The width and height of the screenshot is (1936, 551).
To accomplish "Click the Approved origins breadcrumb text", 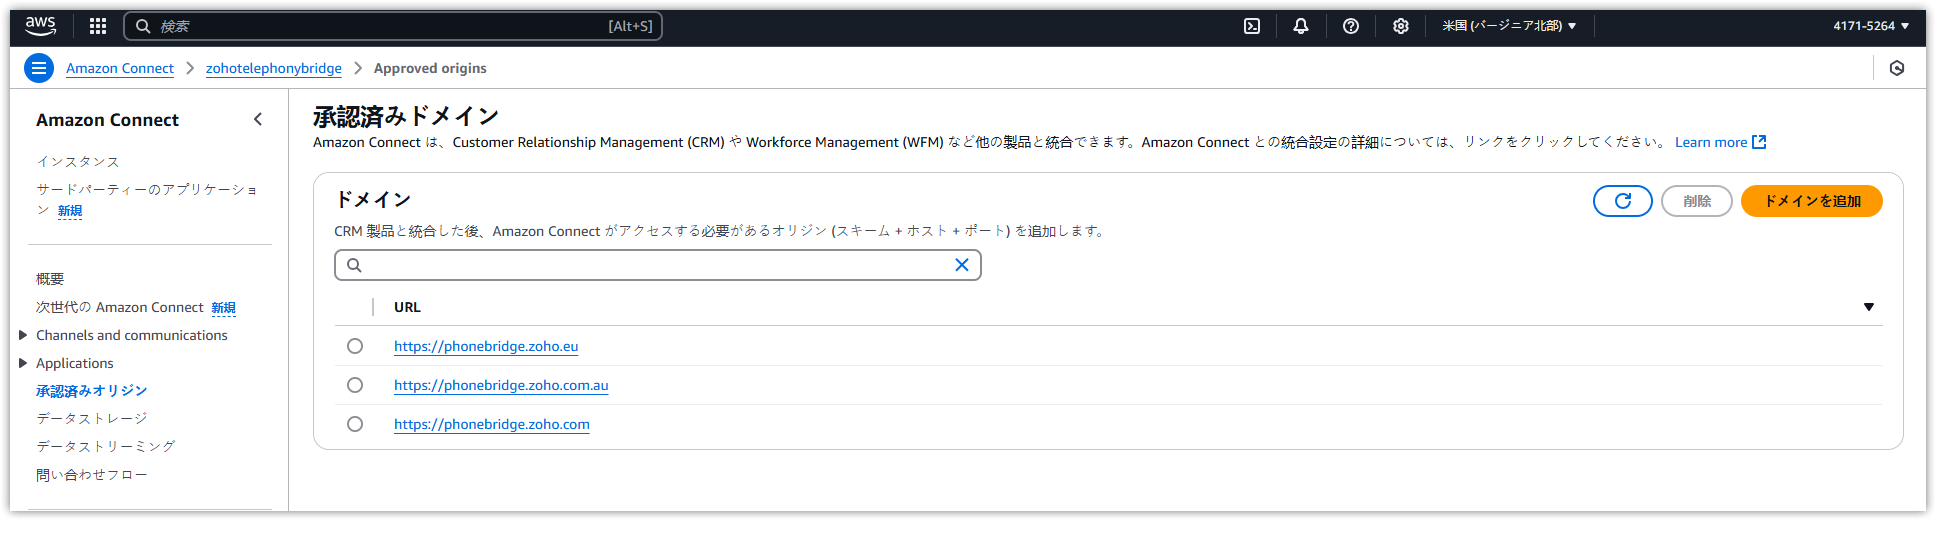I will pyautogui.click(x=430, y=68).
